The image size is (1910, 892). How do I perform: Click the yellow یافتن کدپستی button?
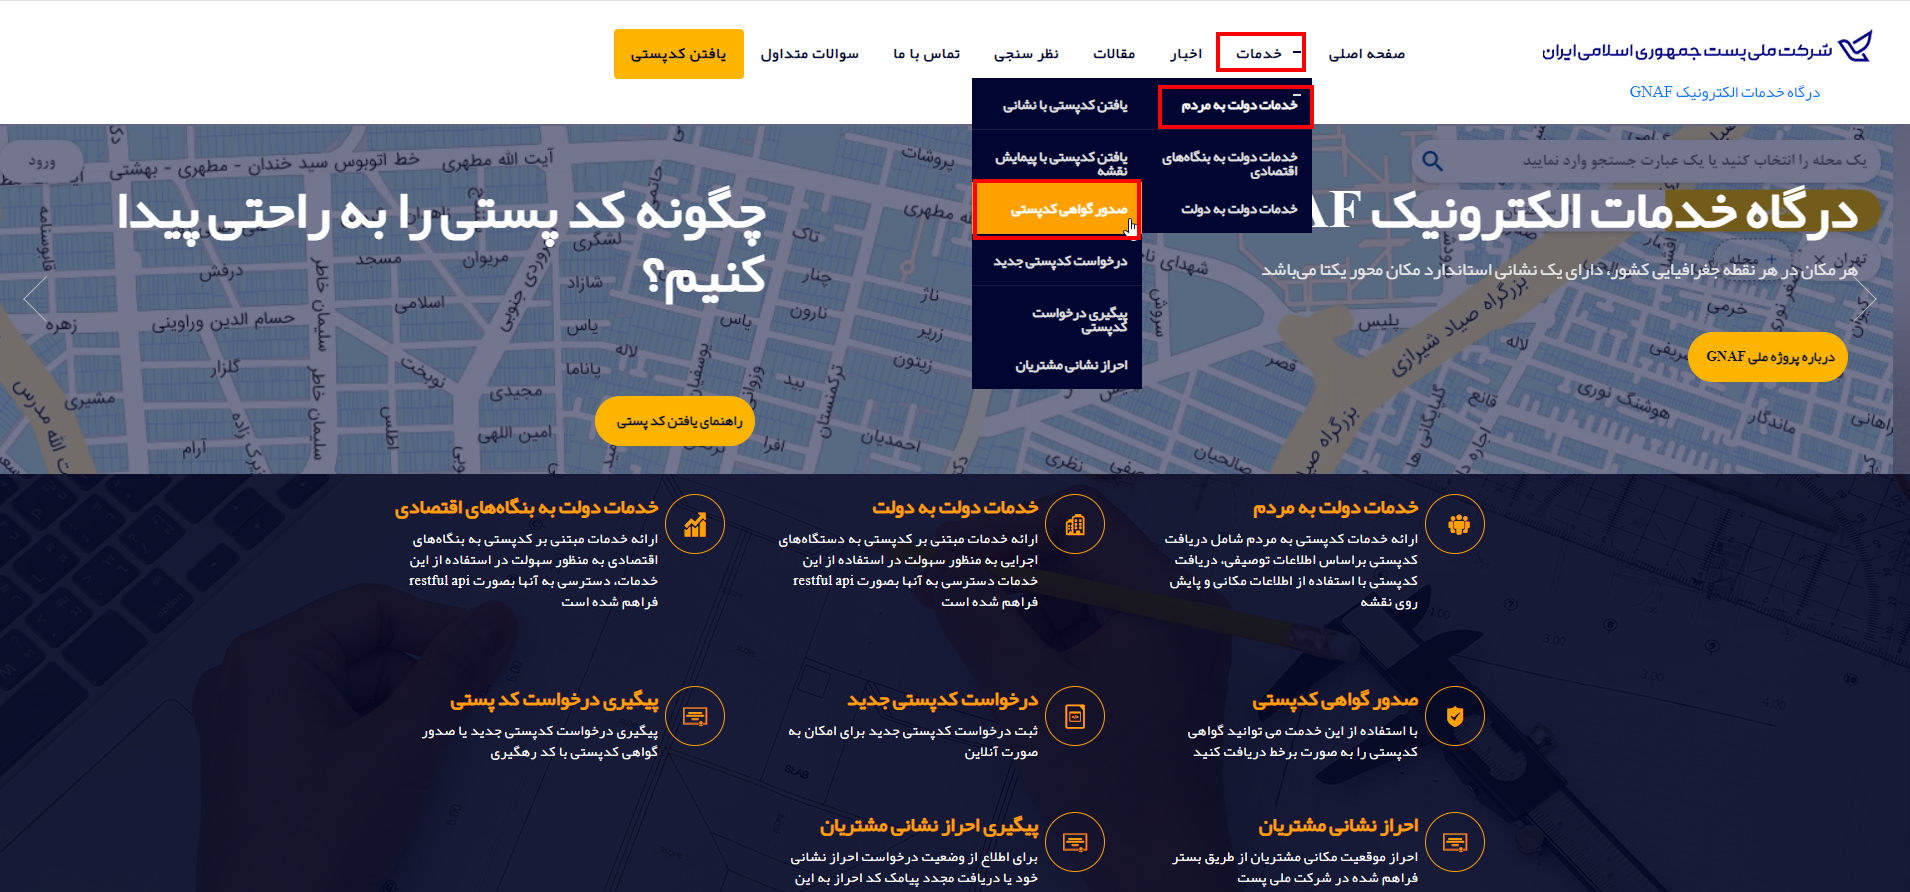(x=679, y=54)
